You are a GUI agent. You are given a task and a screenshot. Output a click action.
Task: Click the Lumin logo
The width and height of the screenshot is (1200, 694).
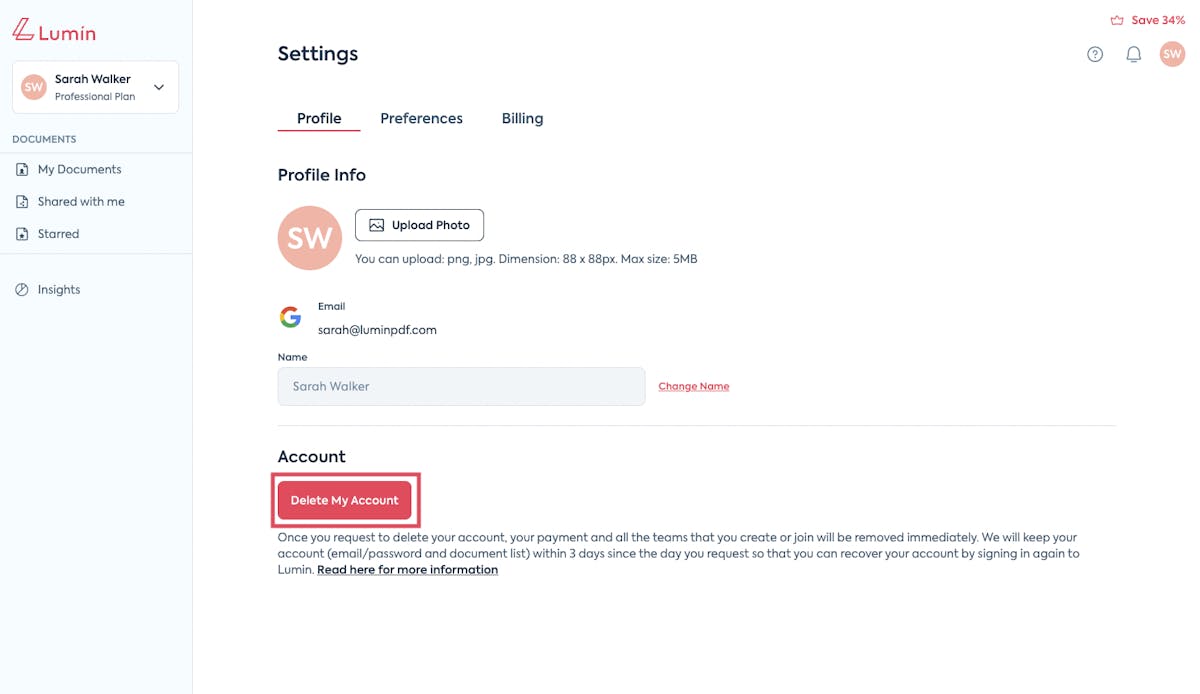[54, 32]
